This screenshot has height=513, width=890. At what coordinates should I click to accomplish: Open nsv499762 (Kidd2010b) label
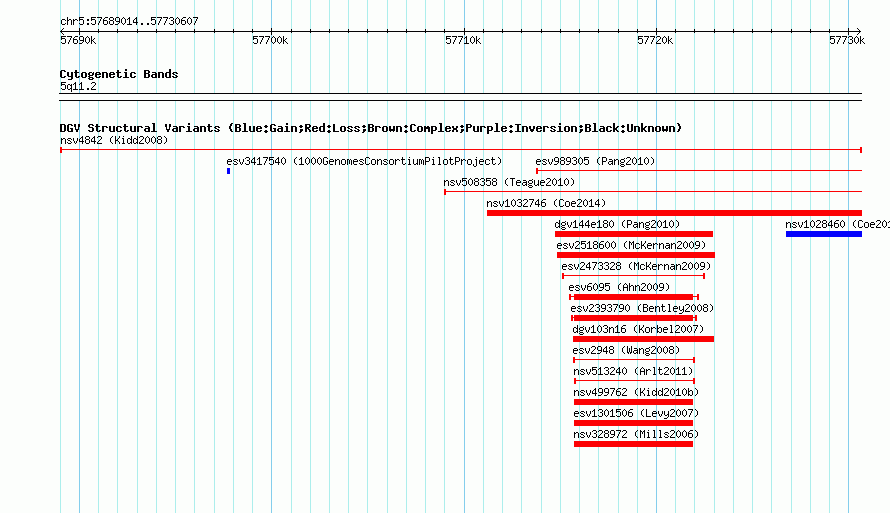tap(636, 392)
